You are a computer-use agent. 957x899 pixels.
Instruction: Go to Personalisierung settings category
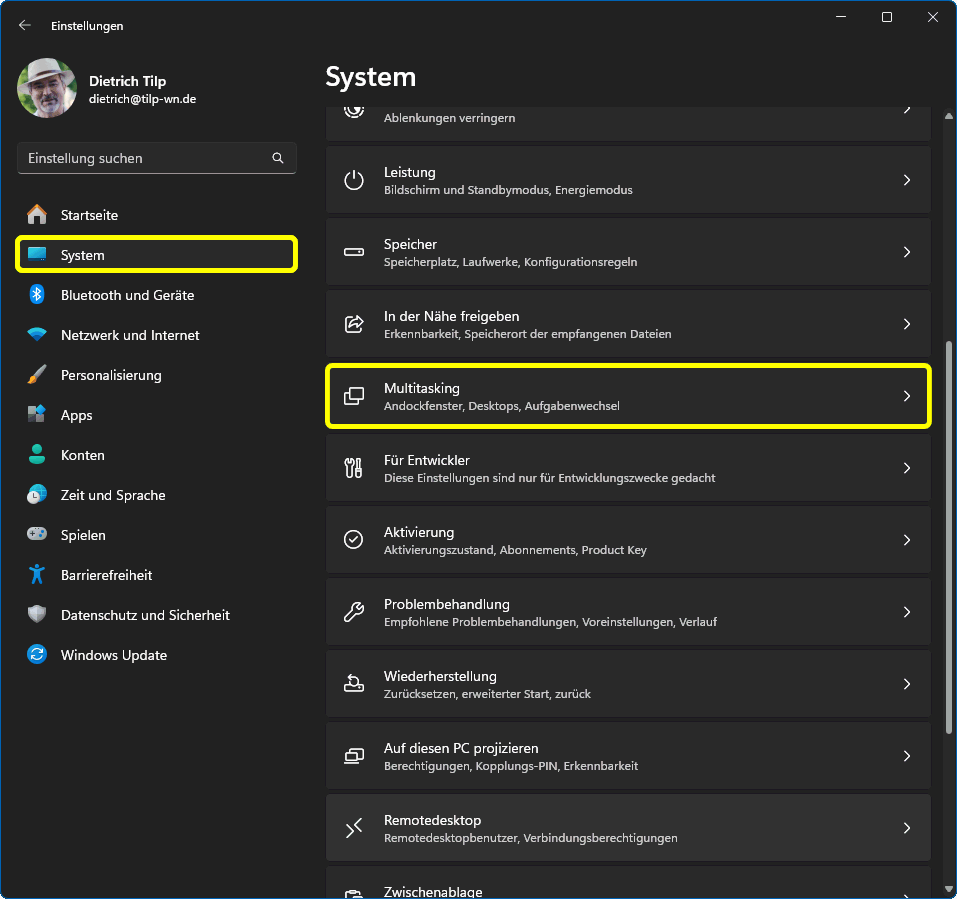tap(110, 375)
